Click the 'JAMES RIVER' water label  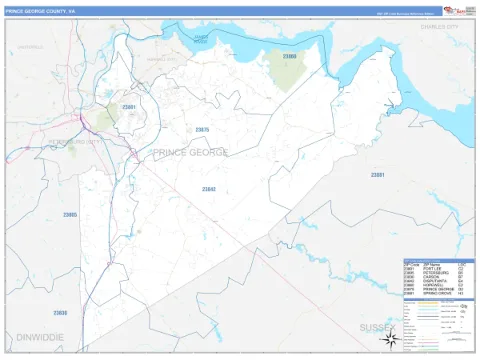pos(201,39)
